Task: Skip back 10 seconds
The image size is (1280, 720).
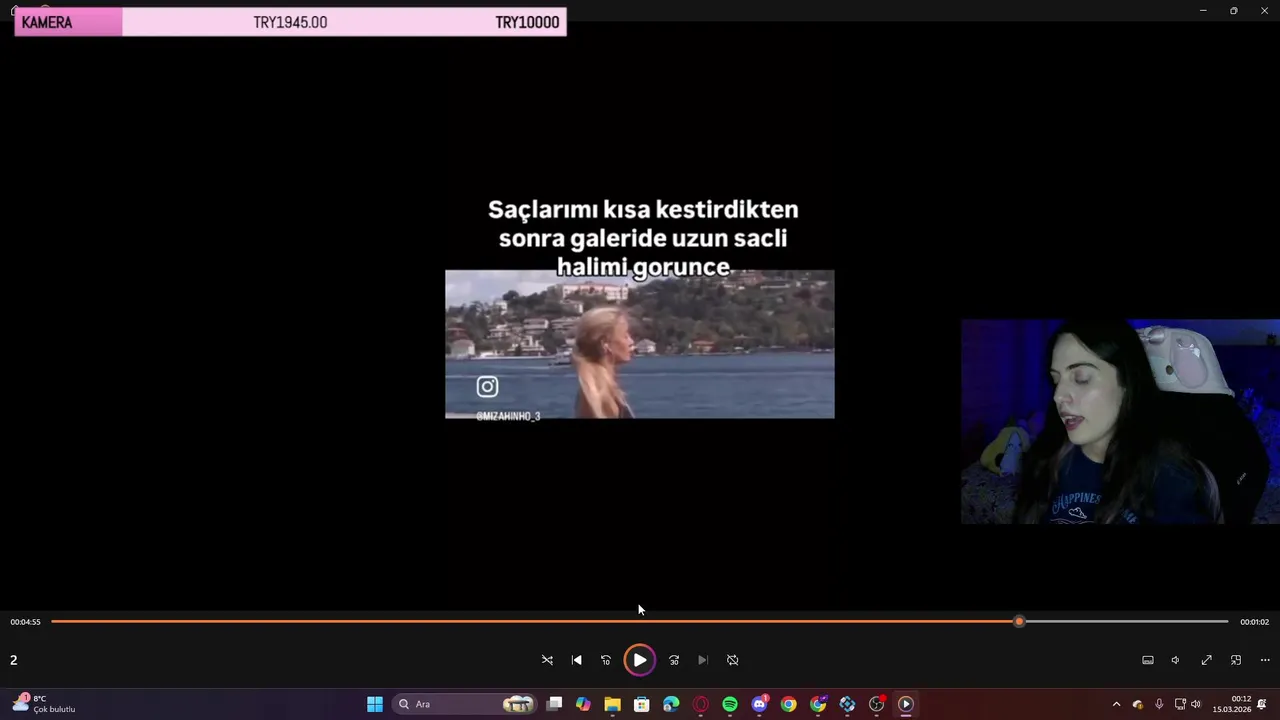Action: tap(606, 660)
